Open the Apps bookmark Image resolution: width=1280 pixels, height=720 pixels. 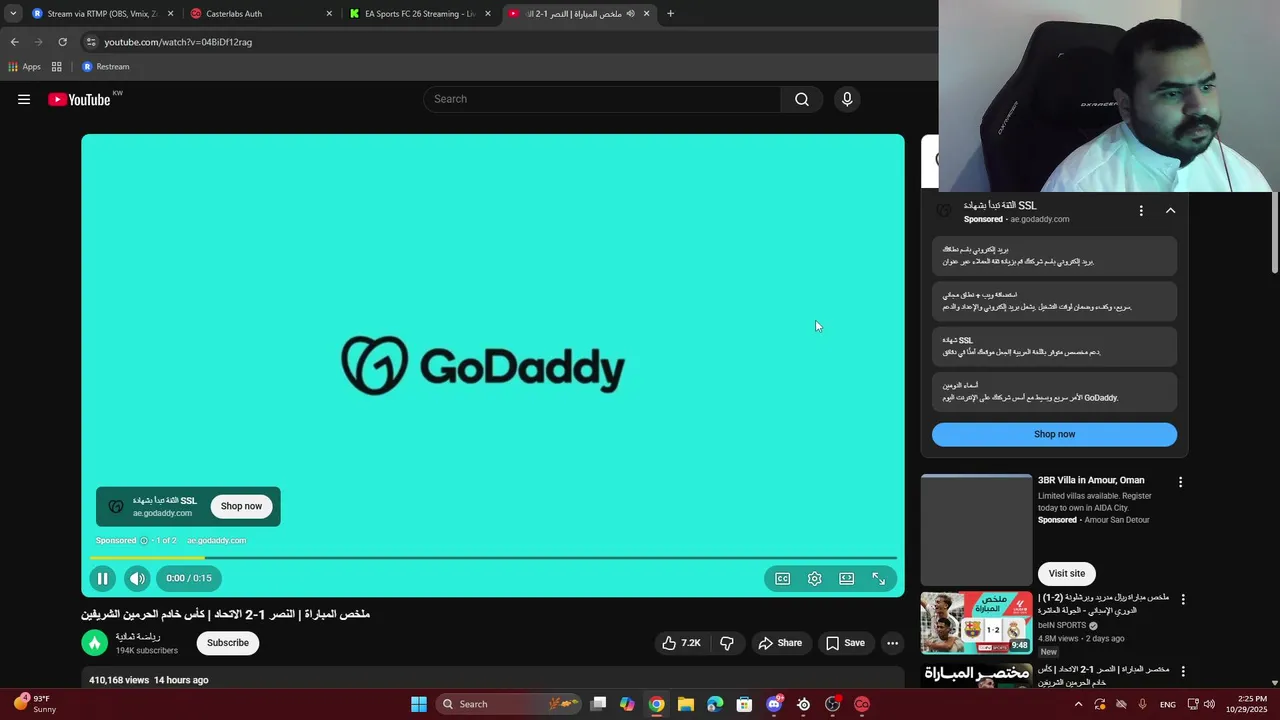24,67
